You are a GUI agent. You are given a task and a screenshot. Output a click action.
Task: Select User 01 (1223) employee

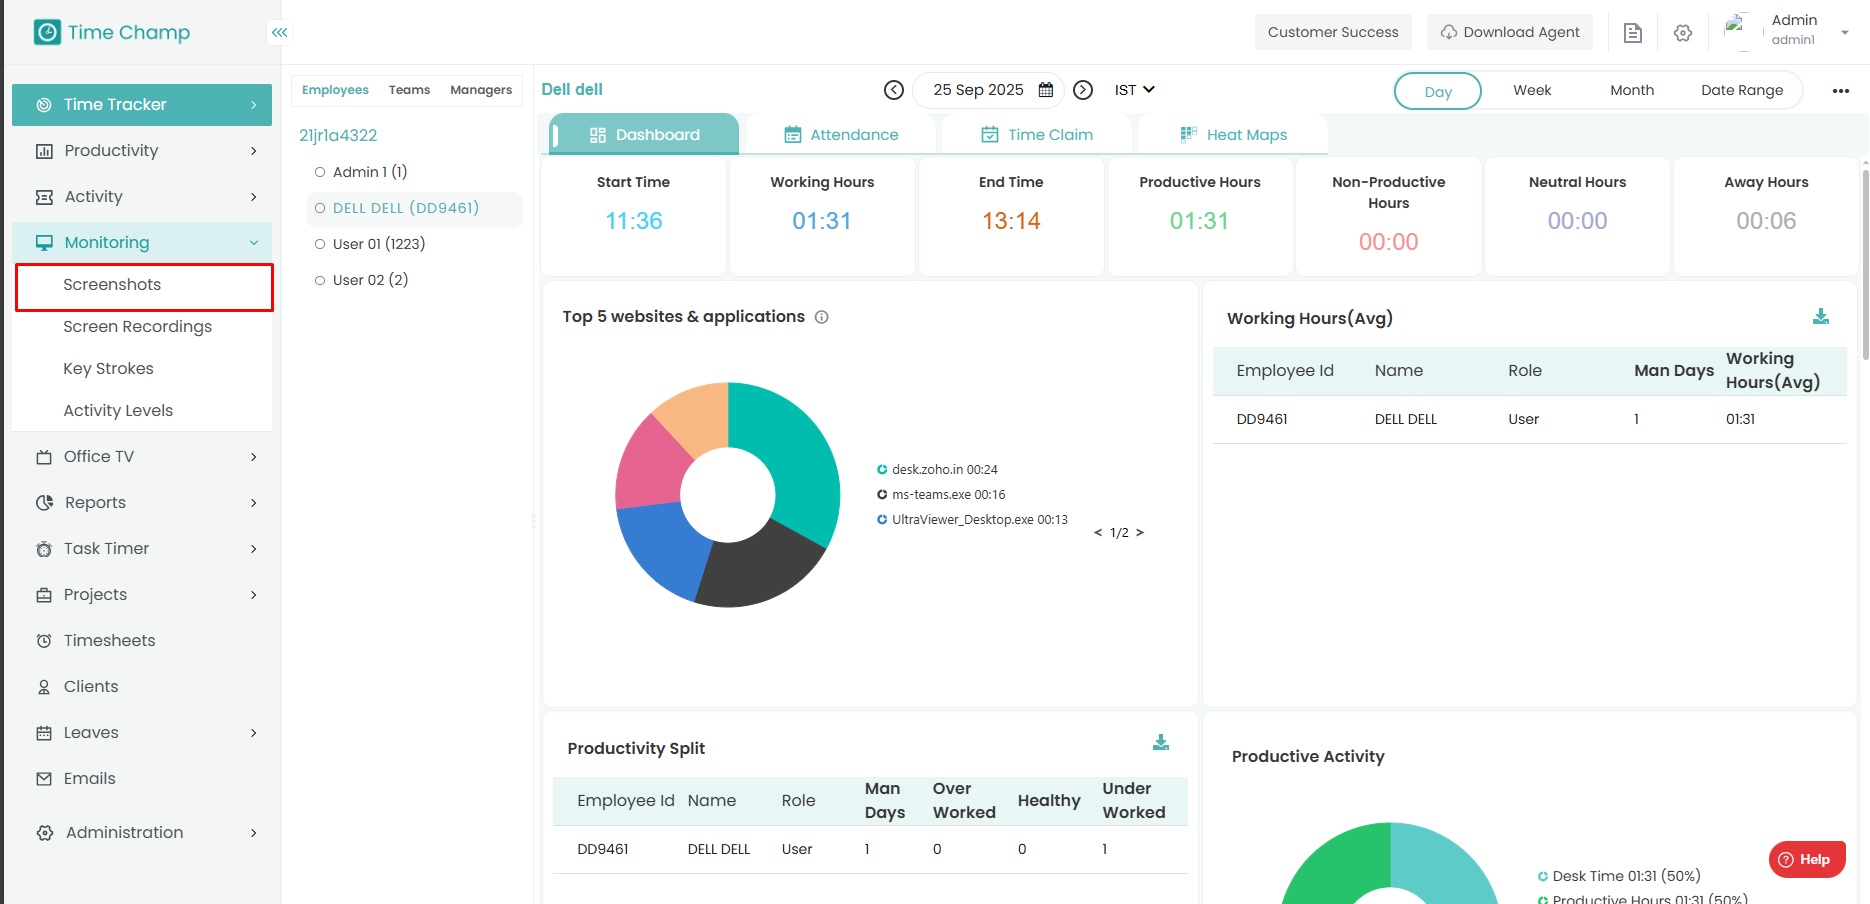[x=320, y=244]
